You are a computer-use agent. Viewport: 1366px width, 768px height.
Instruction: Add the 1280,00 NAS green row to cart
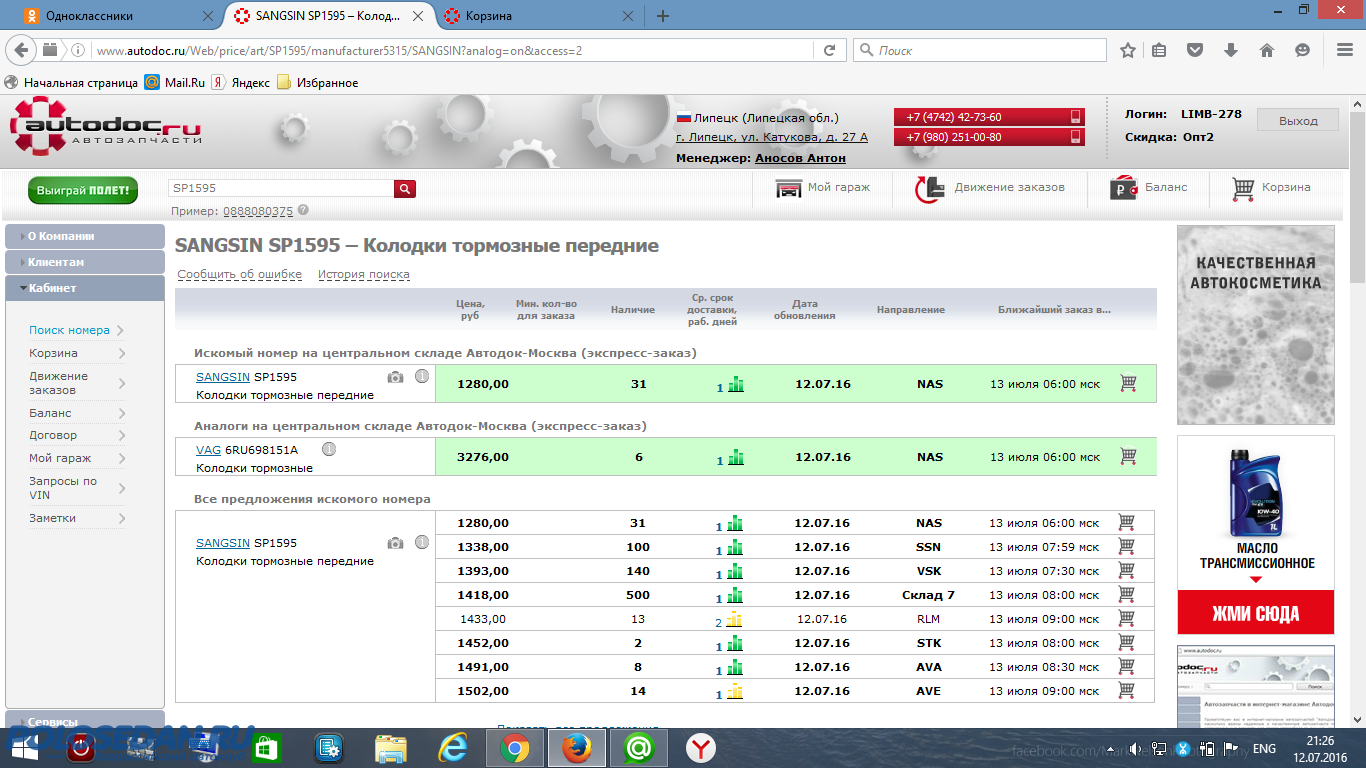coord(1128,383)
